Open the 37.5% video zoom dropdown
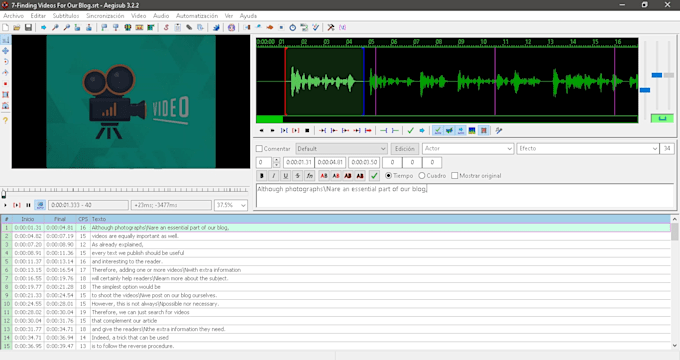Image resolution: width=680 pixels, height=360 pixels. tap(231, 205)
